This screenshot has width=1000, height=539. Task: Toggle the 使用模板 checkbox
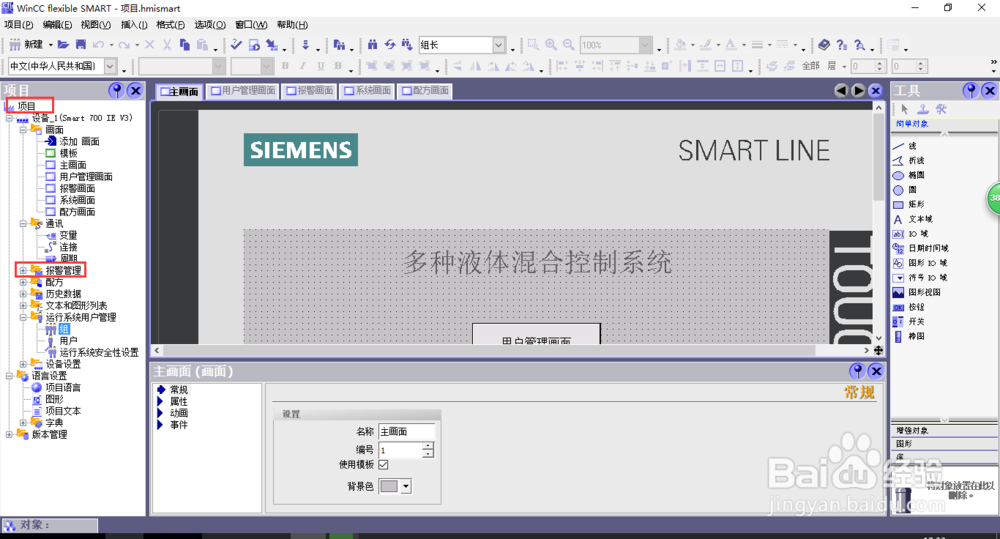tap(383, 464)
